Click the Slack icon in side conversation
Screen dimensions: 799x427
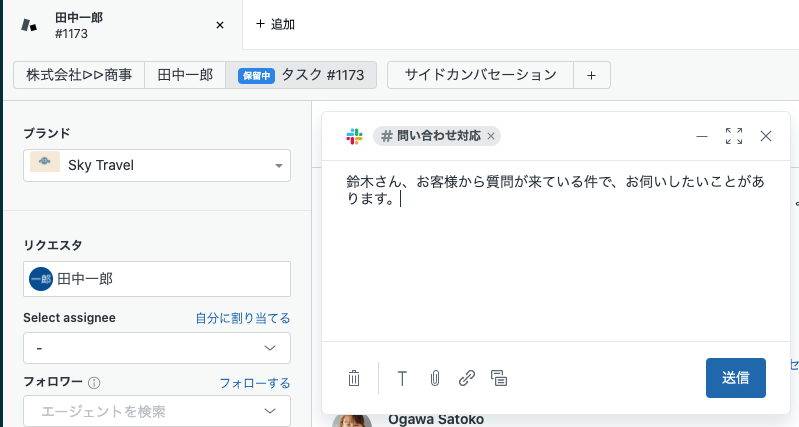[x=354, y=136]
